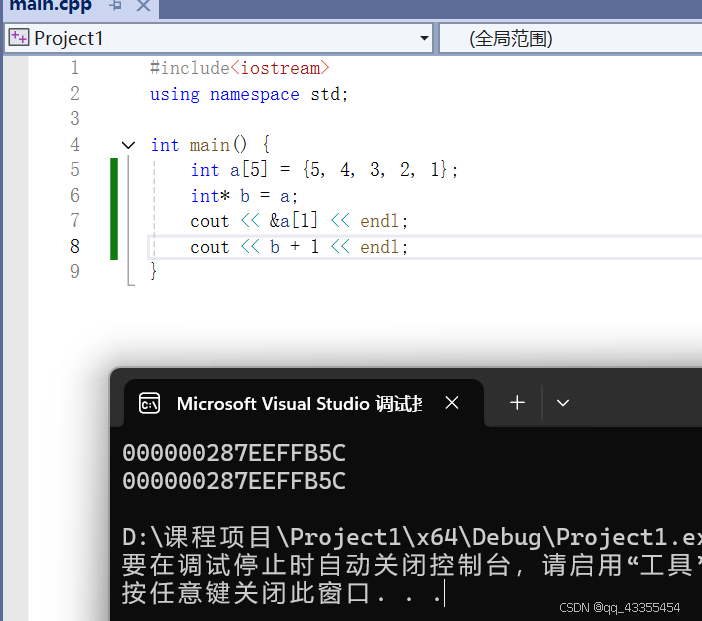The width and height of the screenshot is (702, 621).
Task: Click the Project1 C++ project icon
Action: tap(19, 38)
